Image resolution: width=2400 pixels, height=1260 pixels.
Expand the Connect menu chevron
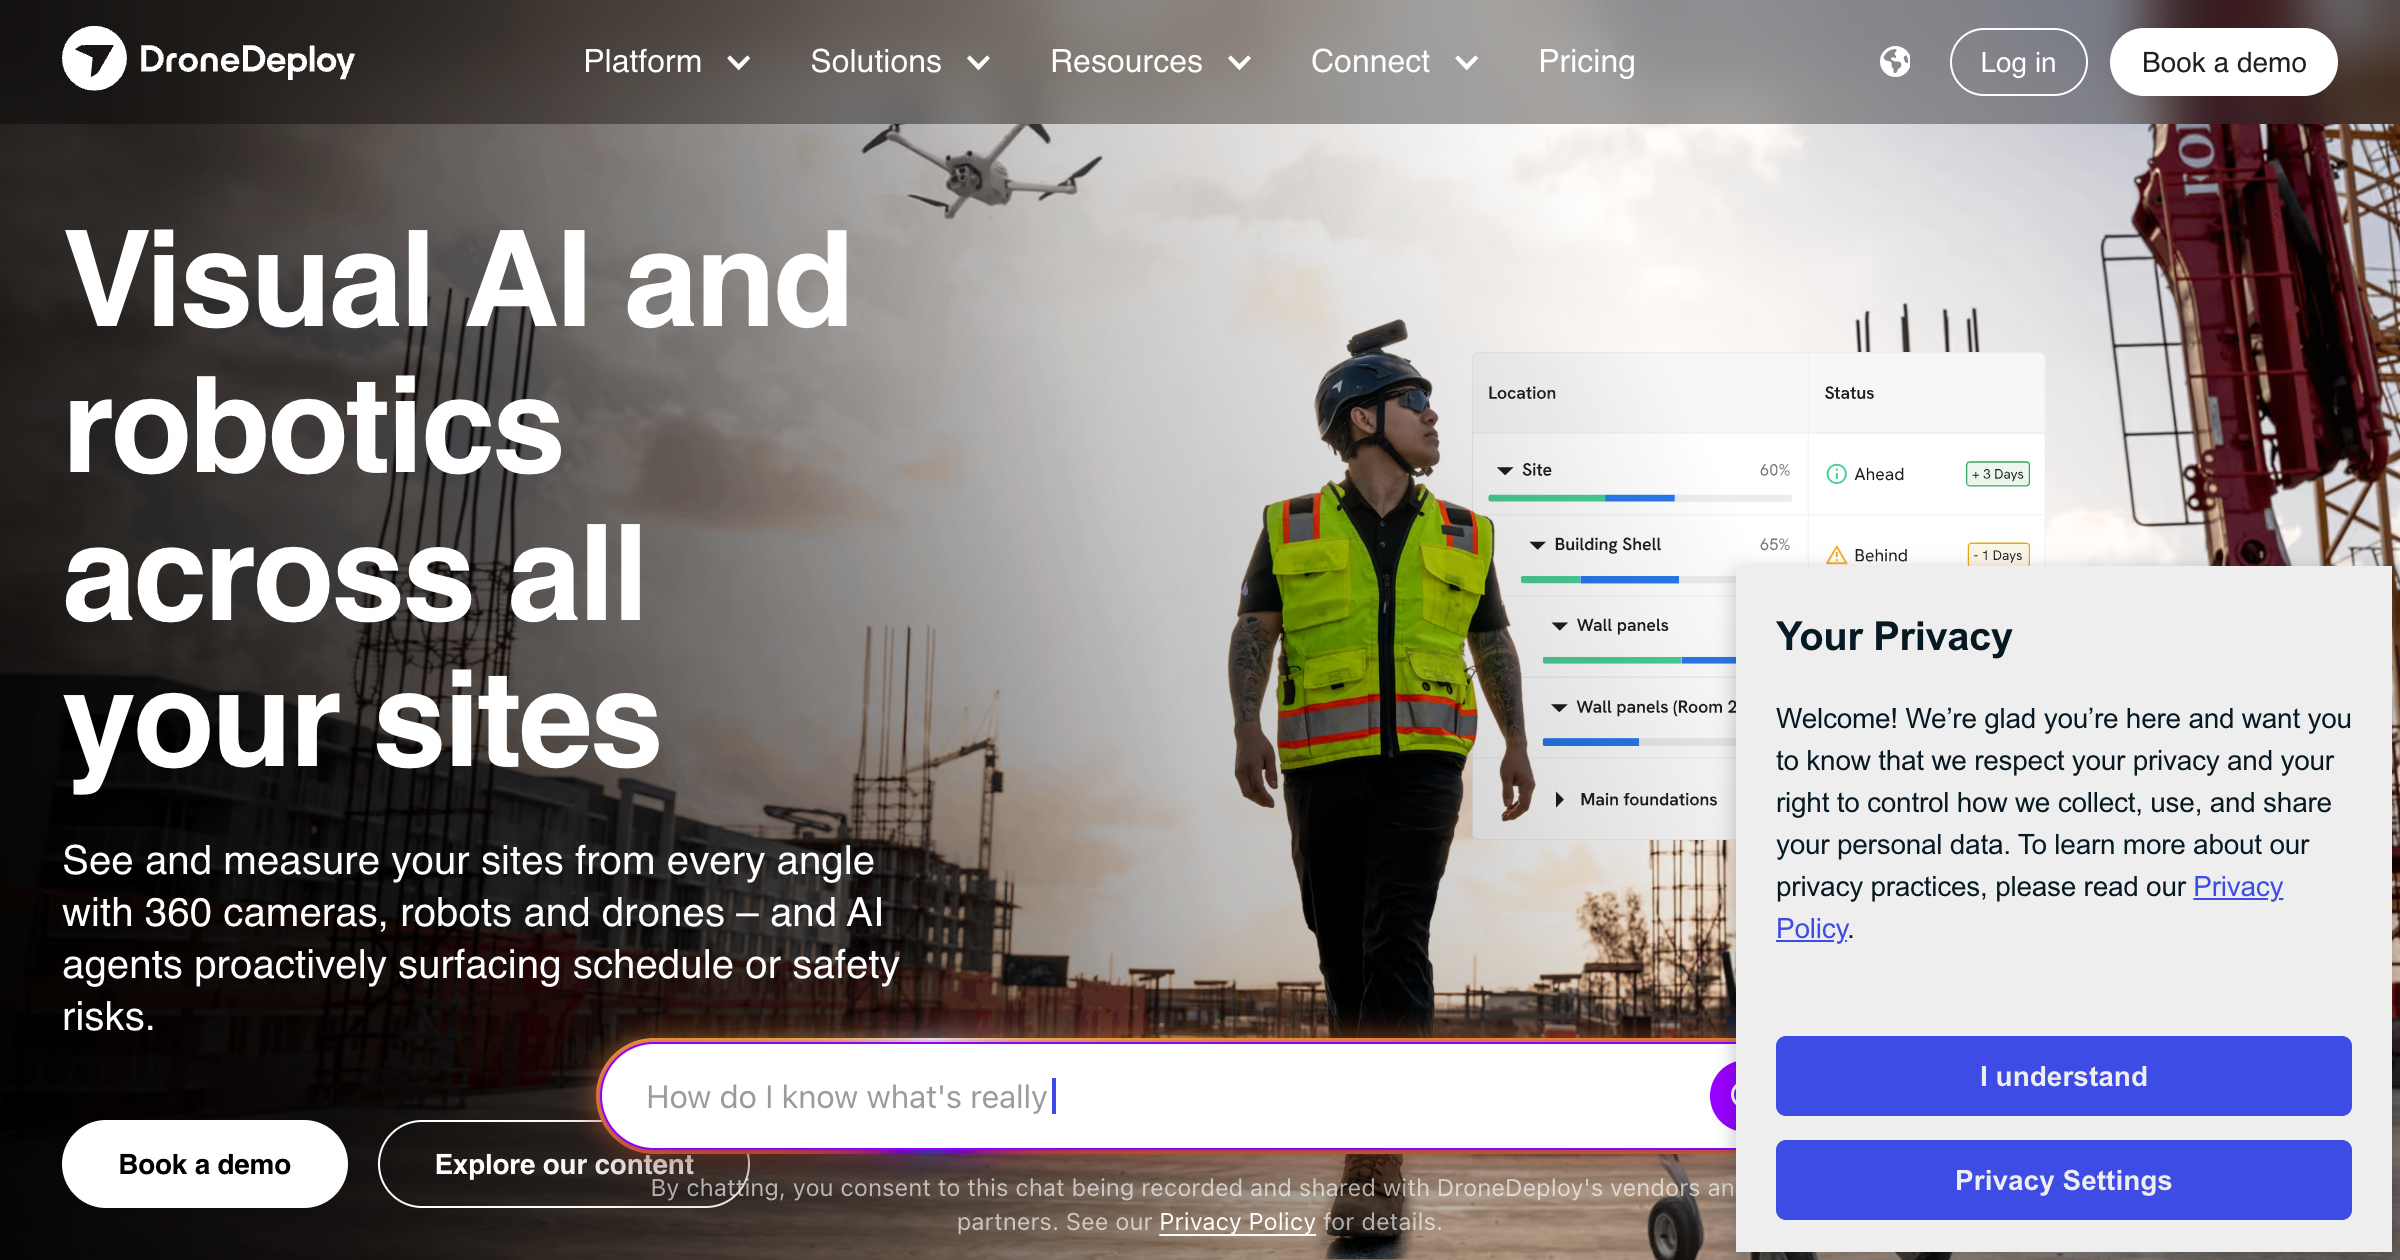pos(1467,63)
